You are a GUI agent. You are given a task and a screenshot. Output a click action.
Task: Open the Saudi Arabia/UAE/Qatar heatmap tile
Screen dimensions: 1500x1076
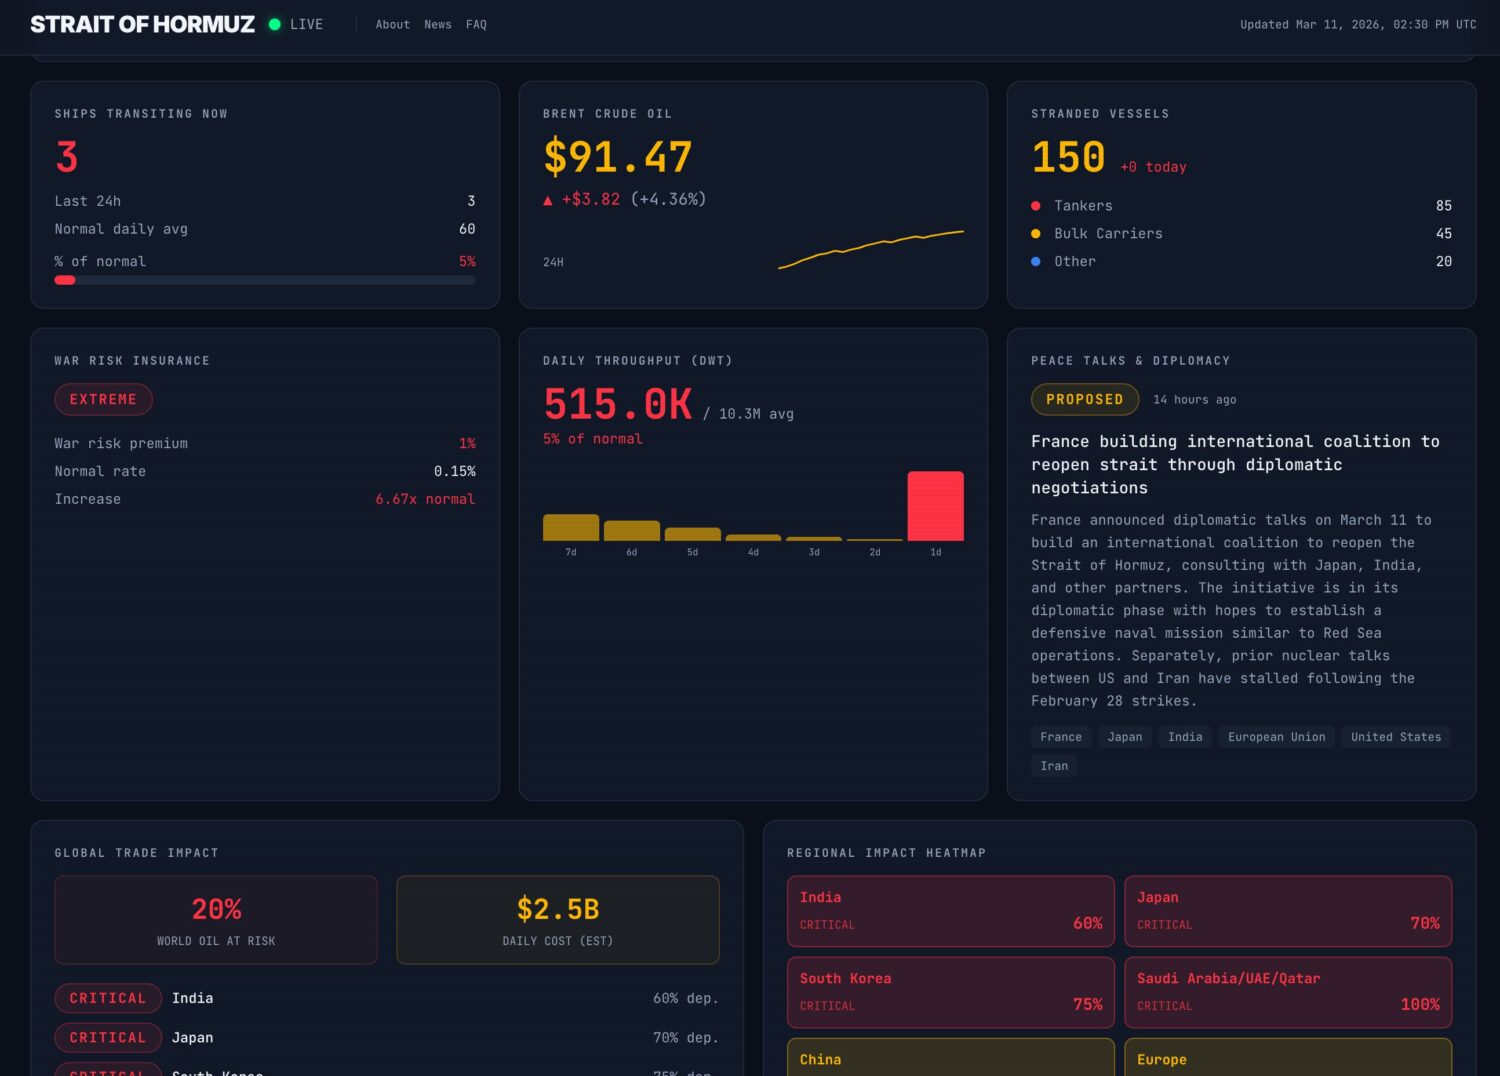tap(1288, 992)
